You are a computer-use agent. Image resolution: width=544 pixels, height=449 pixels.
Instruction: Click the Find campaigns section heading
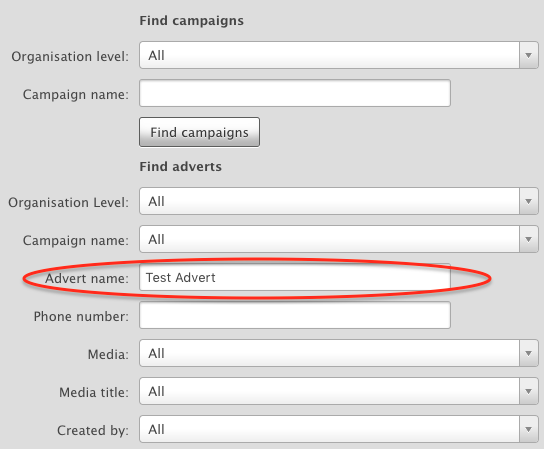click(192, 21)
